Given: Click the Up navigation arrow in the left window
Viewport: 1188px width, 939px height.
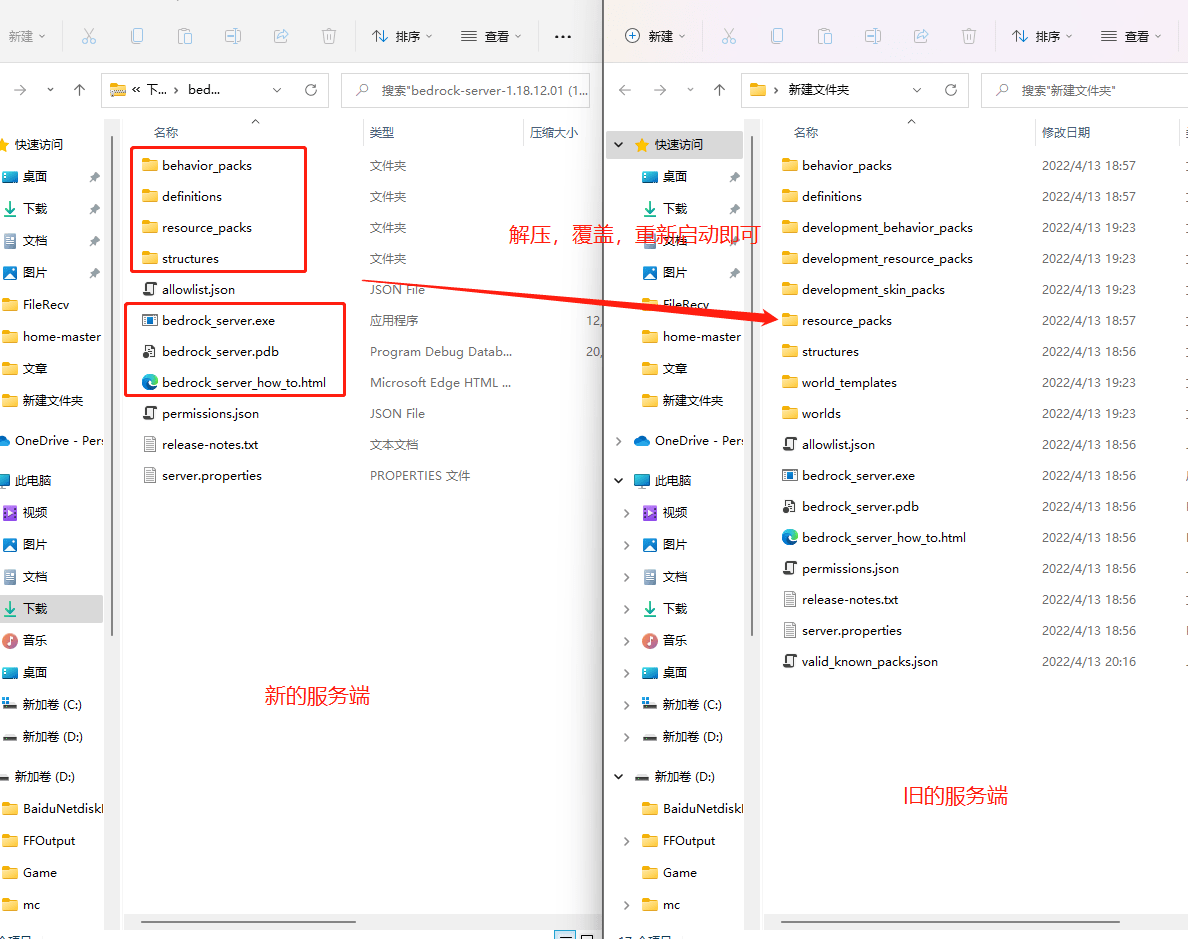Looking at the screenshot, I should click(79, 90).
